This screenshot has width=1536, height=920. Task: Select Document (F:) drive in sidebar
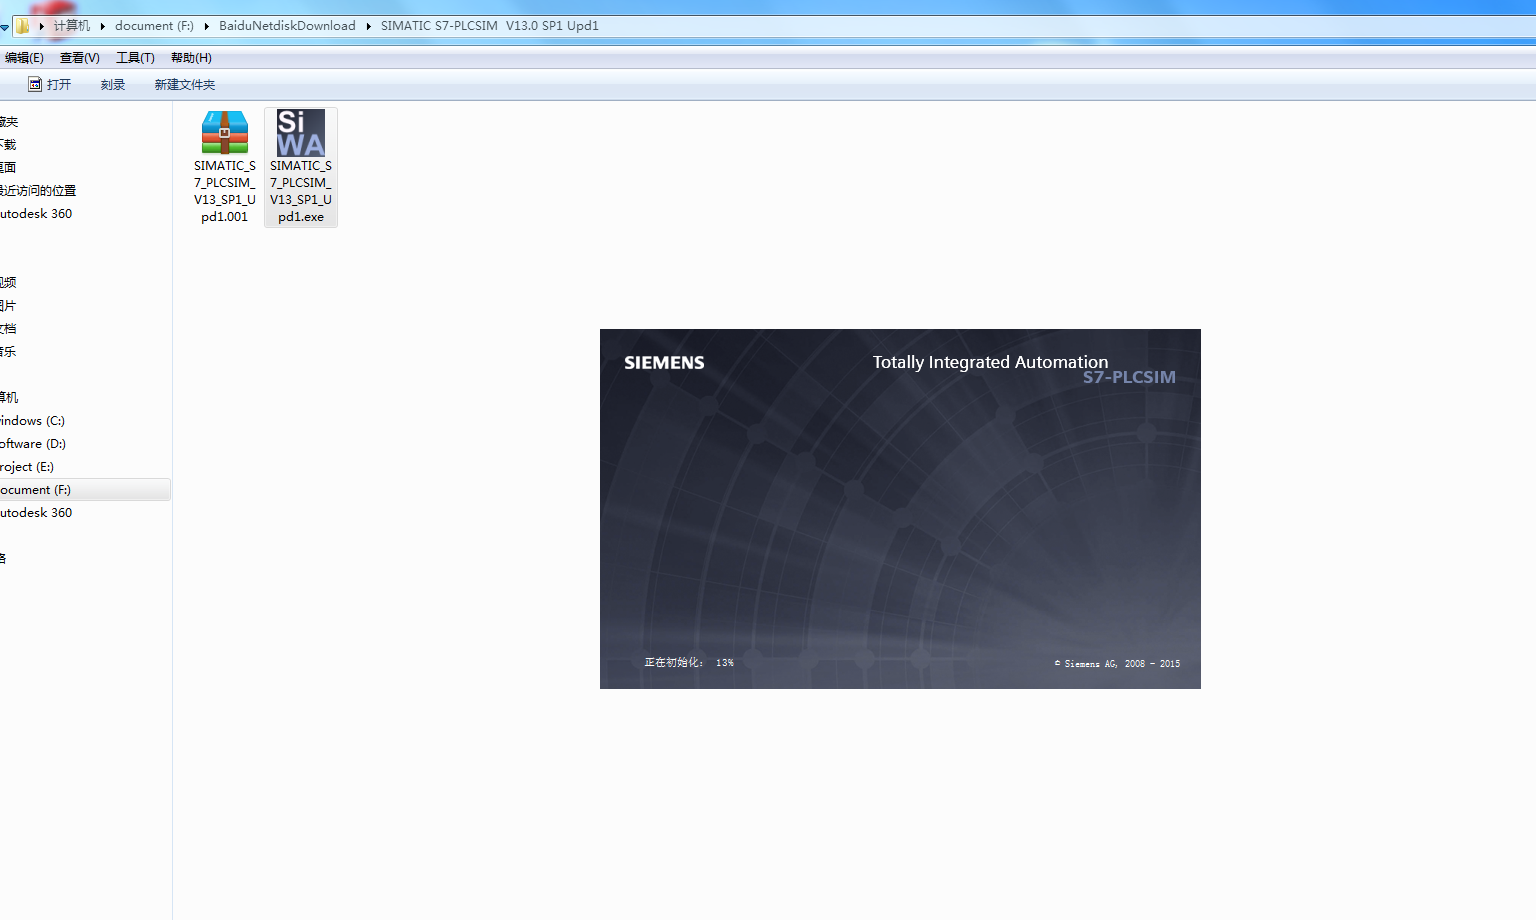pyautogui.click(x=85, y=490)
